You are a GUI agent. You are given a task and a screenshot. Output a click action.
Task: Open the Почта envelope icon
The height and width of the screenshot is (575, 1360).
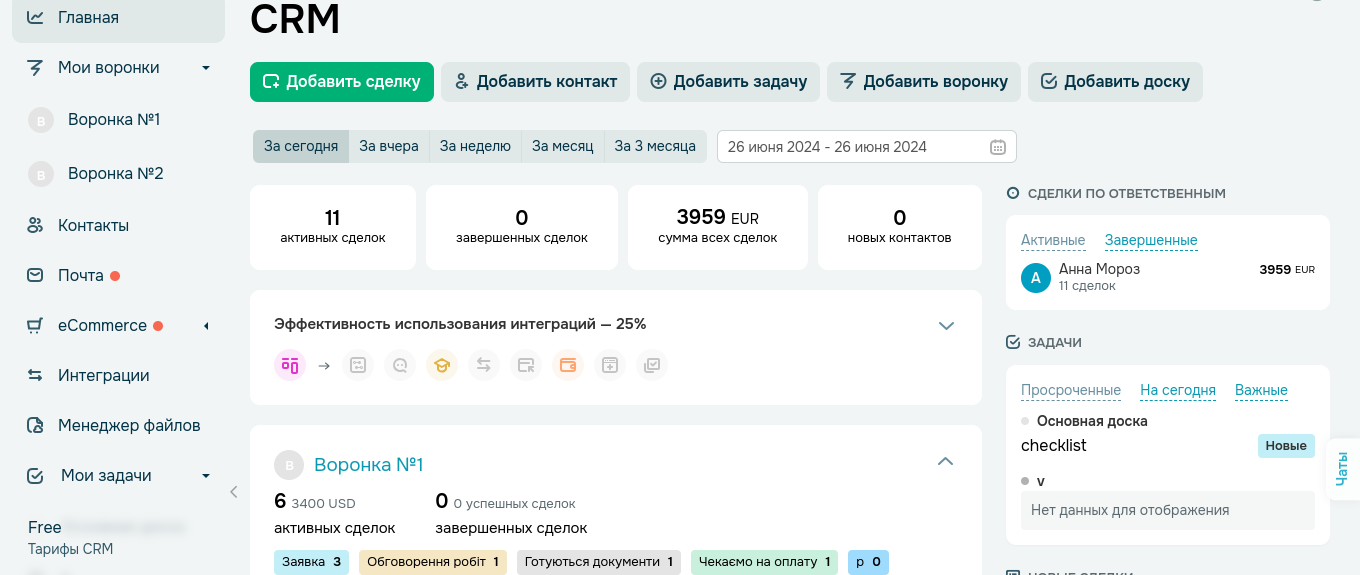coord(35,275)
